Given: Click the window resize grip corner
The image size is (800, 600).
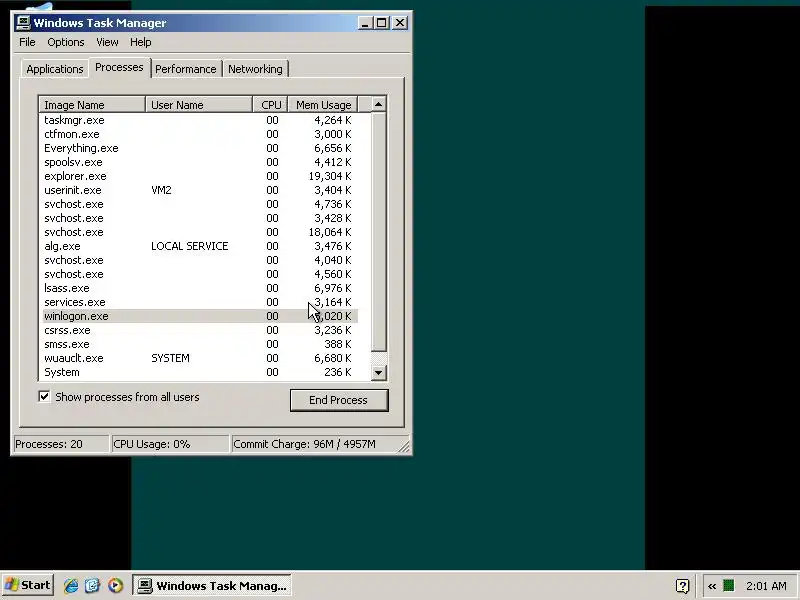Looking at the screenshot, I should click(x=404, y=446).
